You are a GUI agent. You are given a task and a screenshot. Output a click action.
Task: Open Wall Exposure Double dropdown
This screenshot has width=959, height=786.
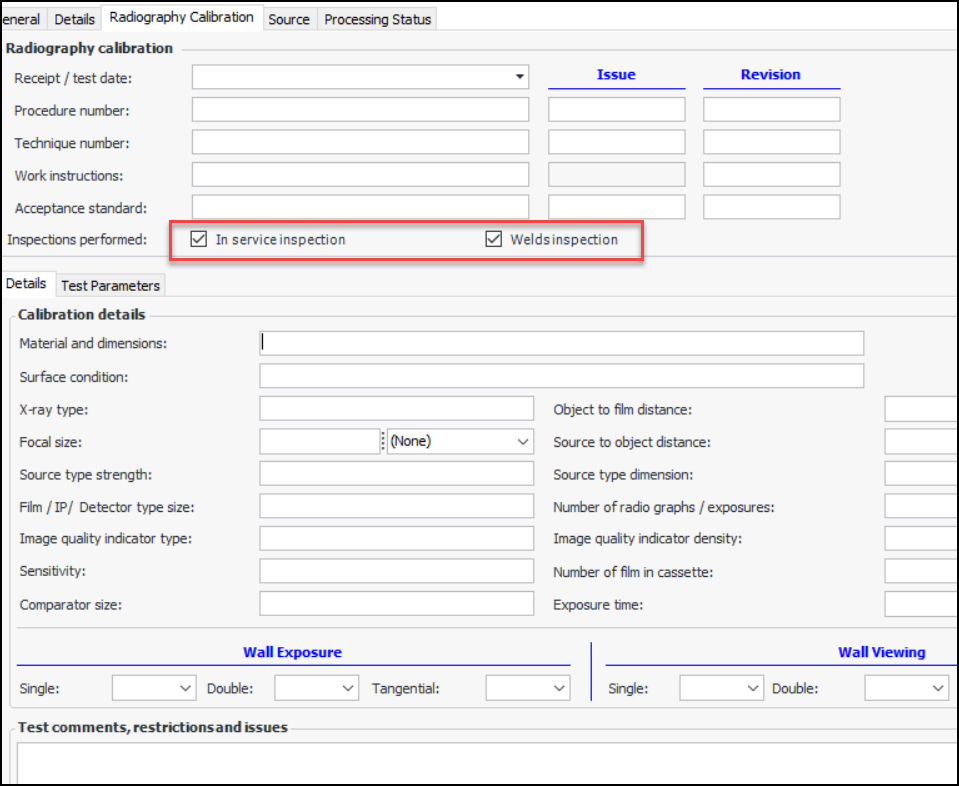pyautogui.click(x=348, y=688)
